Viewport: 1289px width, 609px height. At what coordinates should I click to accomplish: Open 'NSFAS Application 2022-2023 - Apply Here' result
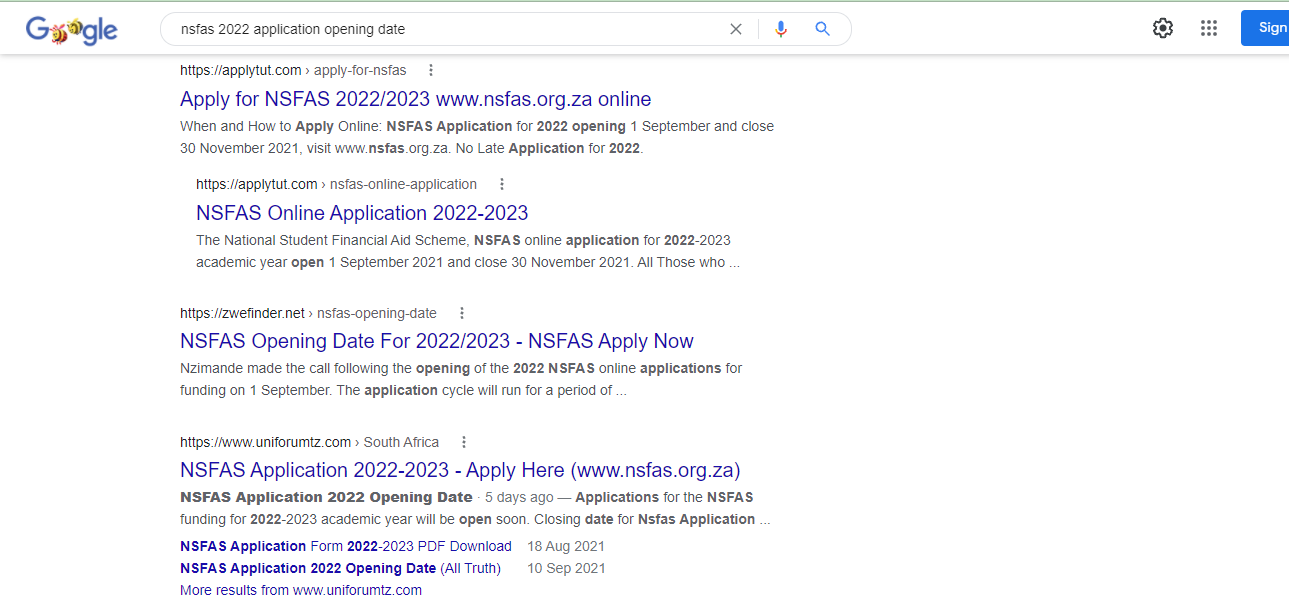(x=460, y=470)
